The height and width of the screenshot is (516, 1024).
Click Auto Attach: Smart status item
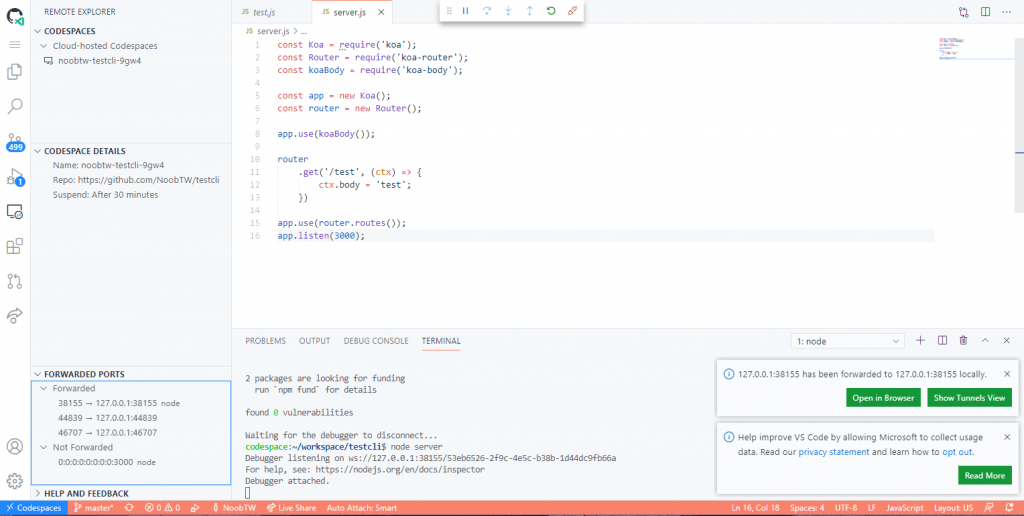click(362, 508)
